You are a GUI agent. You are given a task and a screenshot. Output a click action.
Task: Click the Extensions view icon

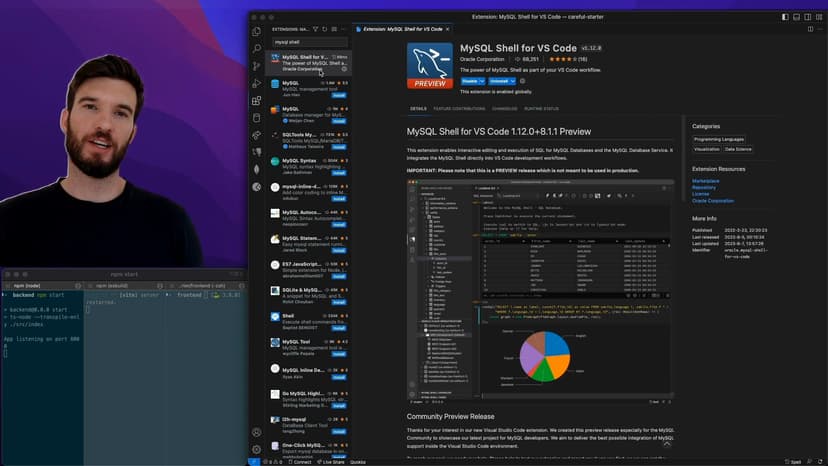(257, 101)
